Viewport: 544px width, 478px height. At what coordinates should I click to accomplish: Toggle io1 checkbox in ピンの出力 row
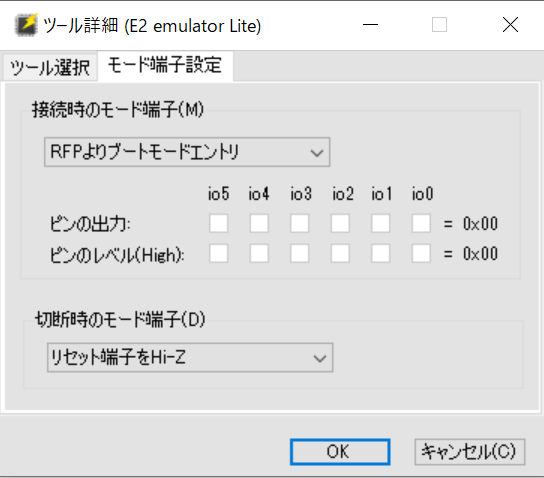(x=381, y=223)
